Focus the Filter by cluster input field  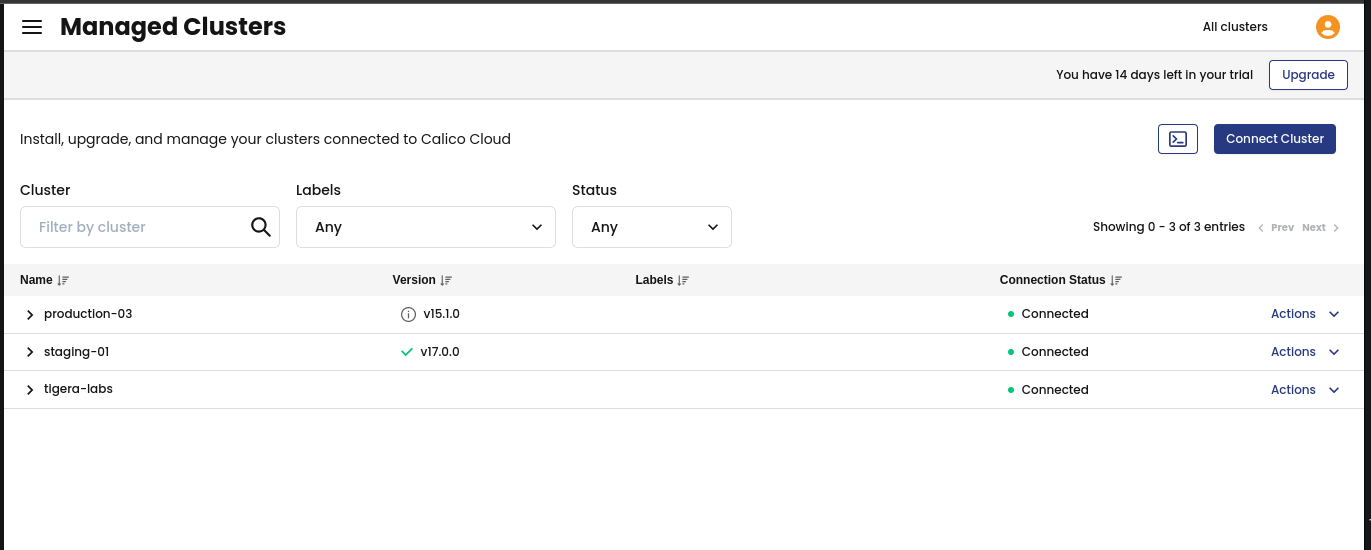(135, 227)
